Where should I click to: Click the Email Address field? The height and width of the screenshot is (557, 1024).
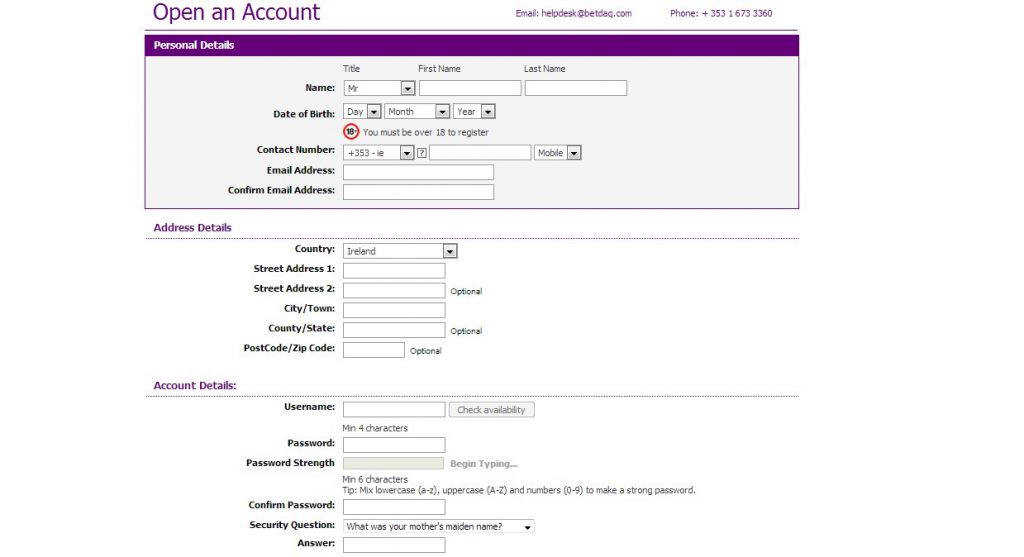(418, 172)
